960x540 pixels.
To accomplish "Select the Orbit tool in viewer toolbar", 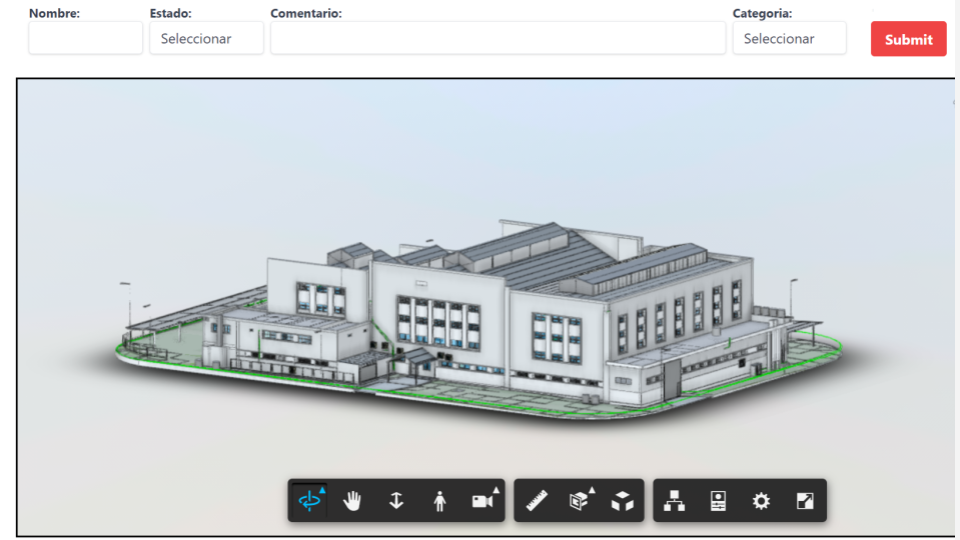I will point(310,501).
